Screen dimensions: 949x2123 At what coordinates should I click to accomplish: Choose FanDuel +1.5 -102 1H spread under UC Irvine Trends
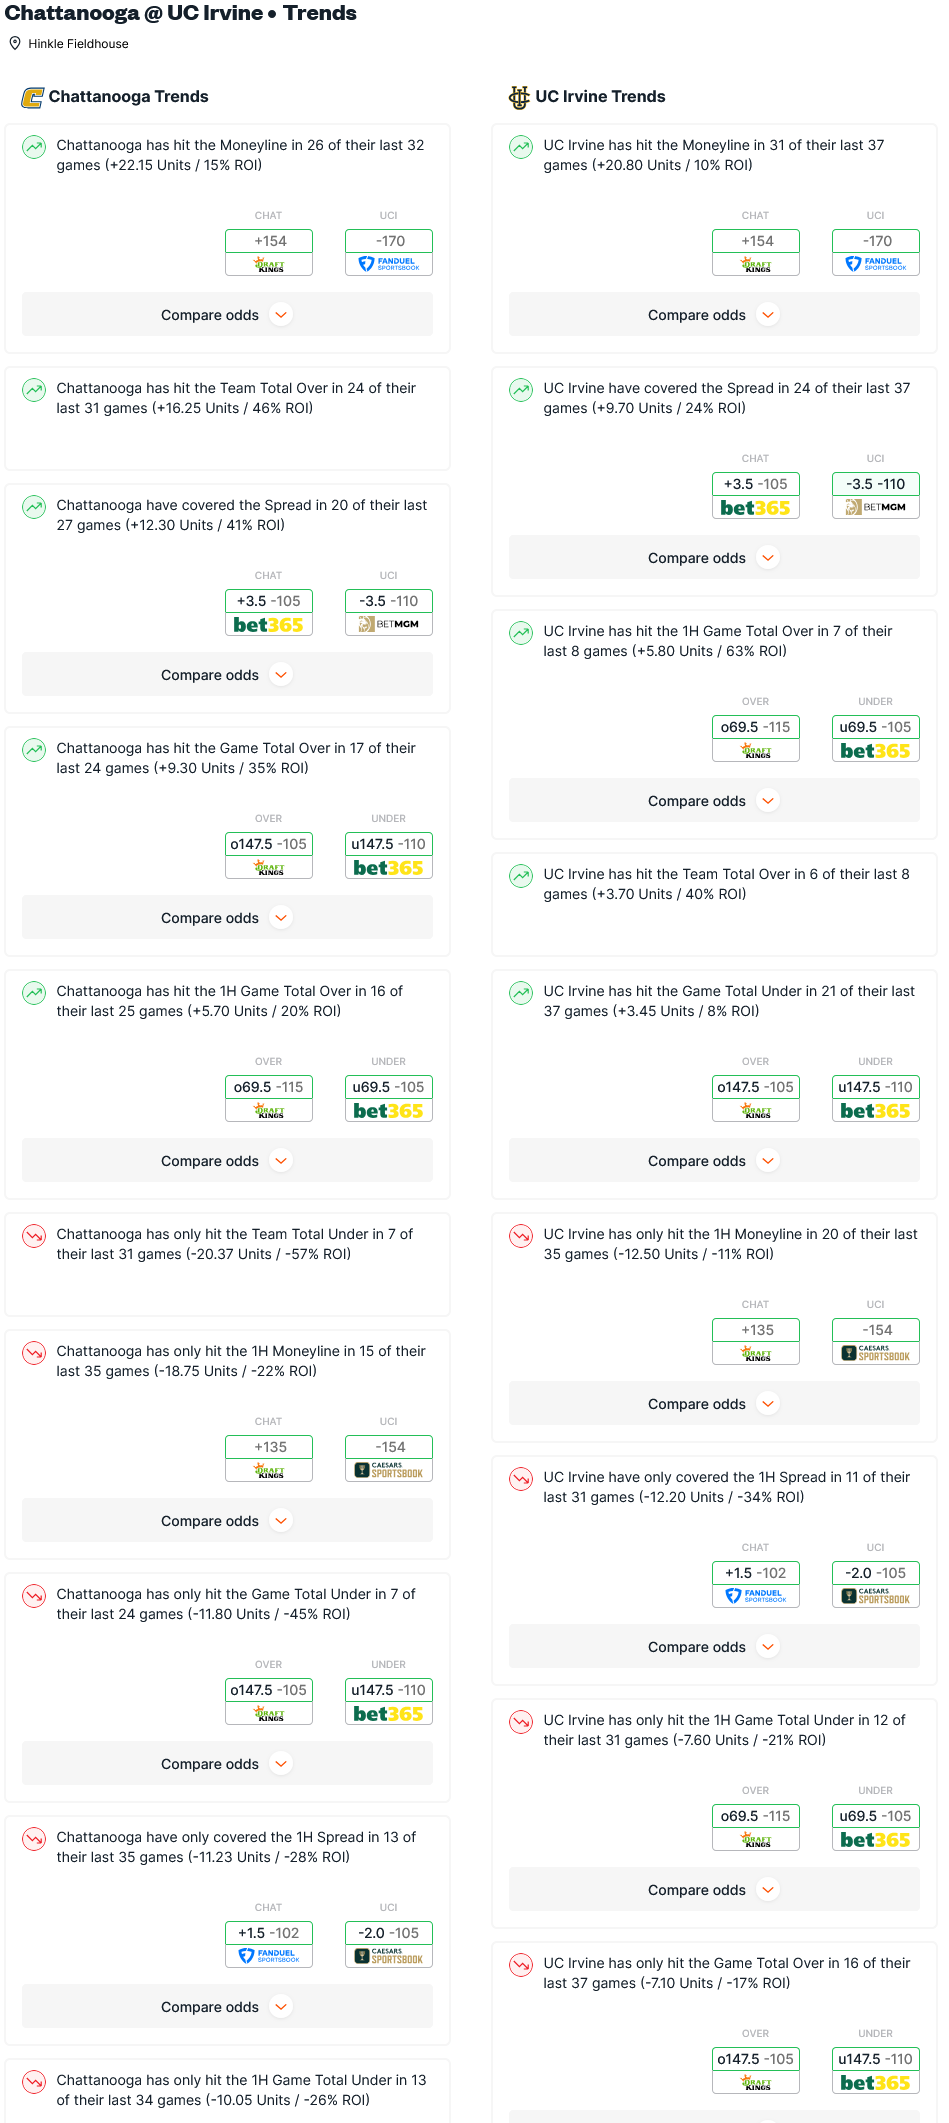click(756, 1584)
